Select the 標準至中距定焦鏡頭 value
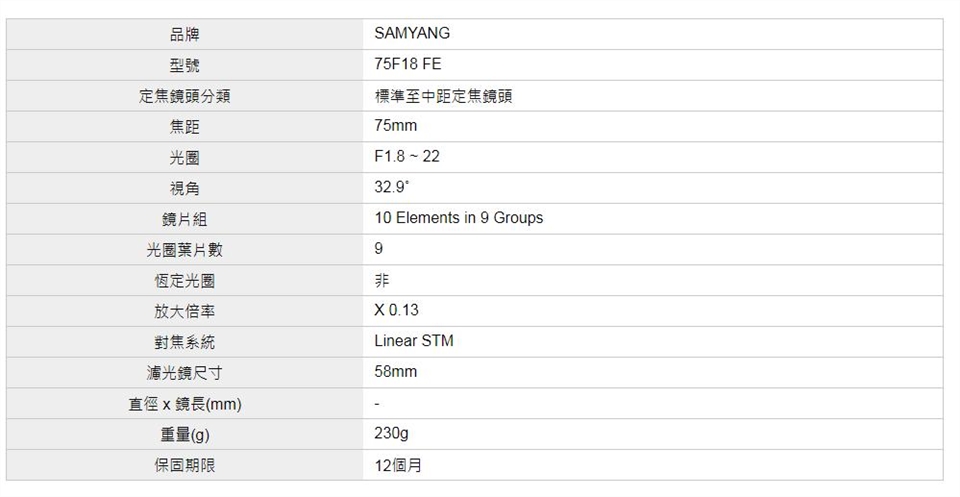 444,96
